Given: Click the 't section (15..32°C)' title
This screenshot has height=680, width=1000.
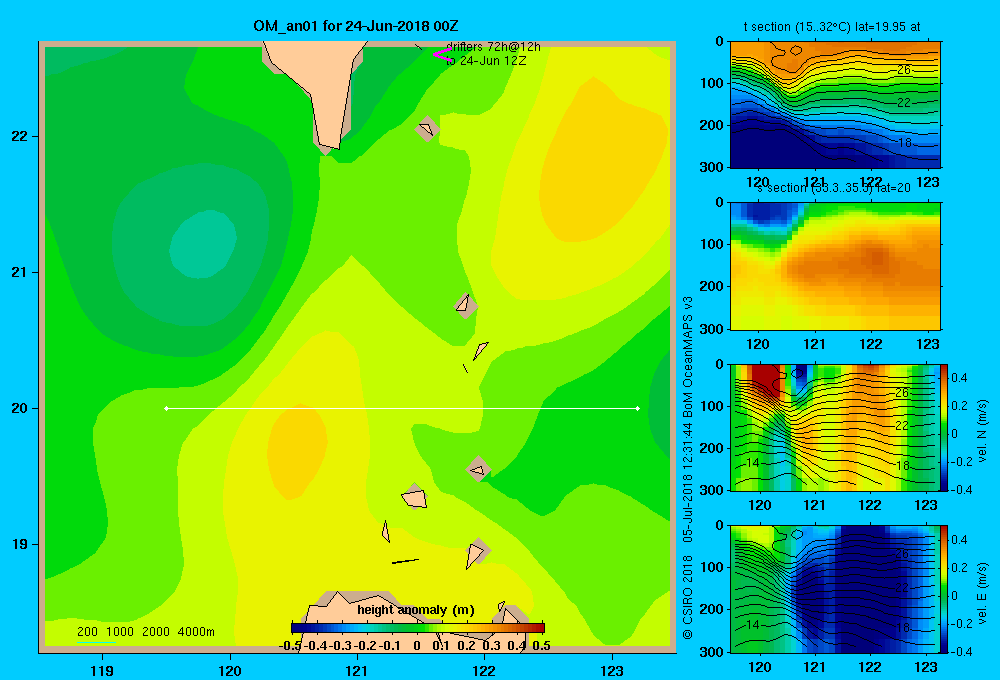Looking at the screenshot, I should coord(832,27).
